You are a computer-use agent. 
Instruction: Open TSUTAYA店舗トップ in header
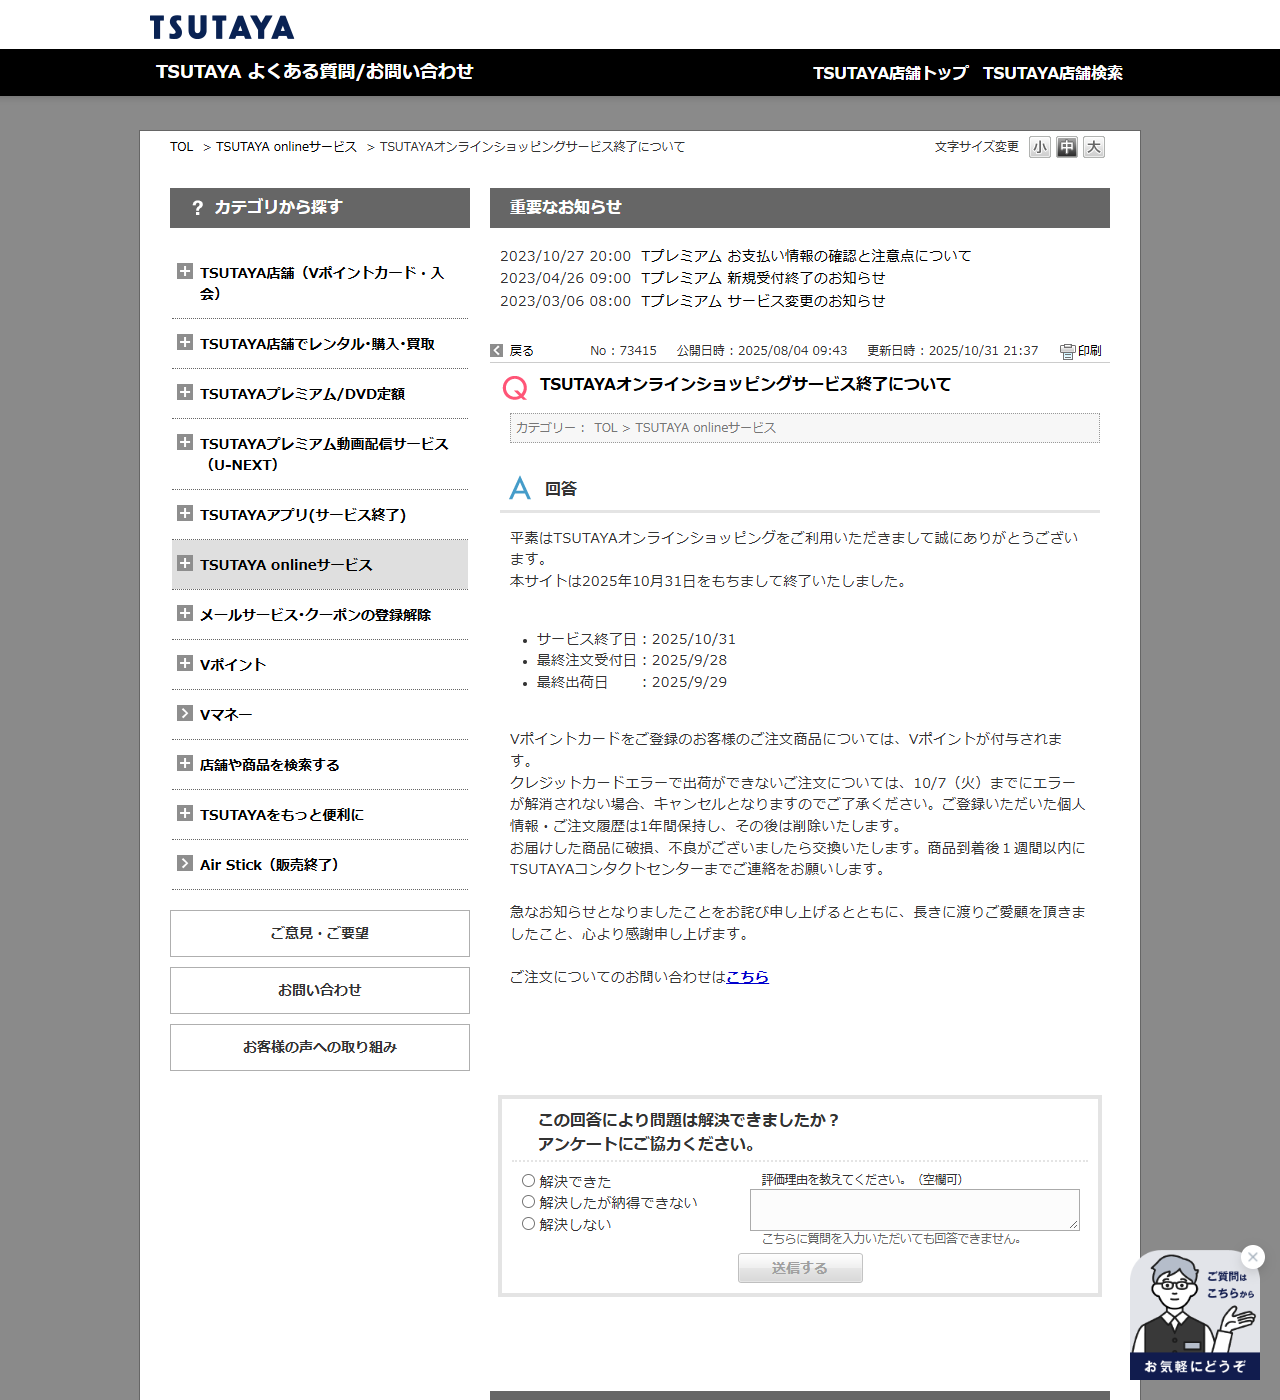pyautogui.click(x=890, y=73)
